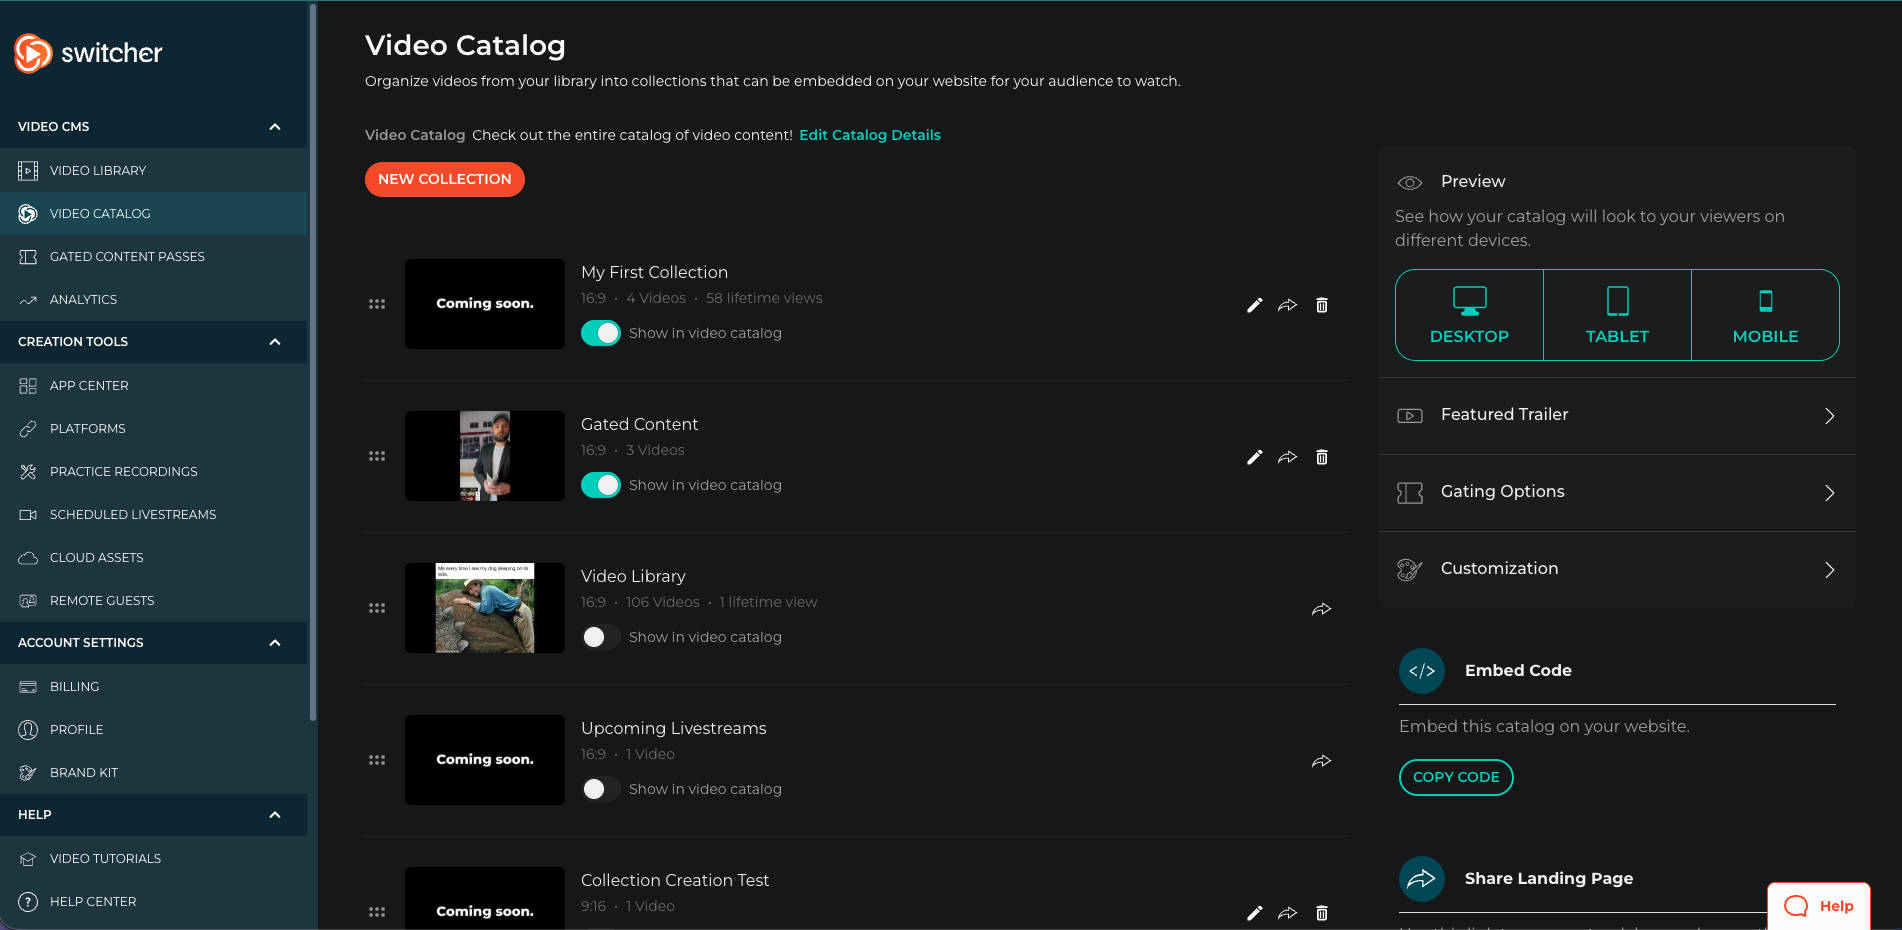Click the Preview eye icon
Screen dimensions: 1902x930
pyautogui.click(x=1410, y=182)
